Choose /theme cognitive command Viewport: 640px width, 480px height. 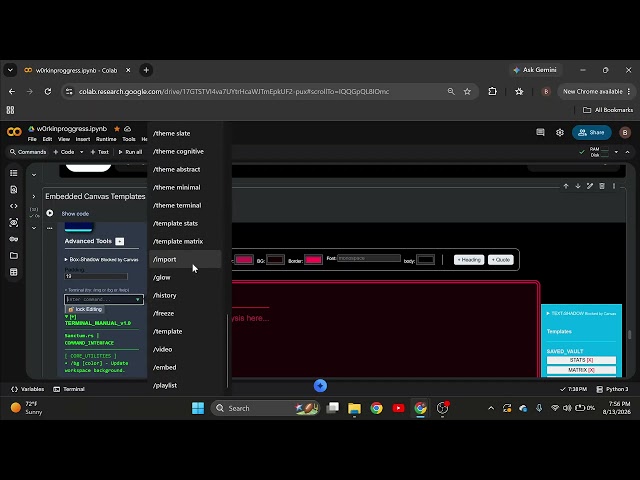point(185,151)
